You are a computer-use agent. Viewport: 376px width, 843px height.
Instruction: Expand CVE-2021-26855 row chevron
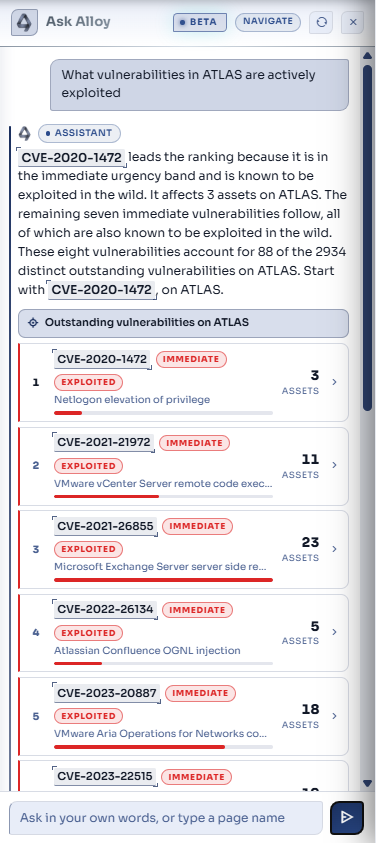[335, 549]
